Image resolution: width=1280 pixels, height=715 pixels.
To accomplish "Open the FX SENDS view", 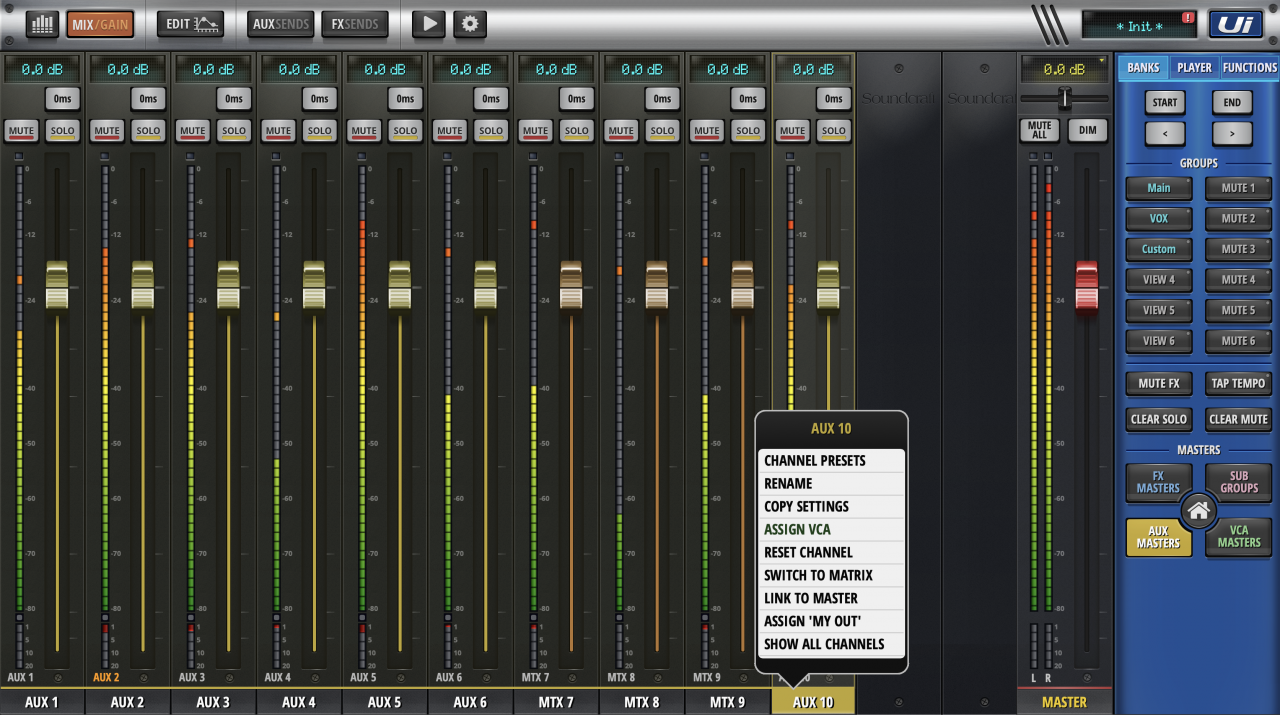I will click(355, 24).
